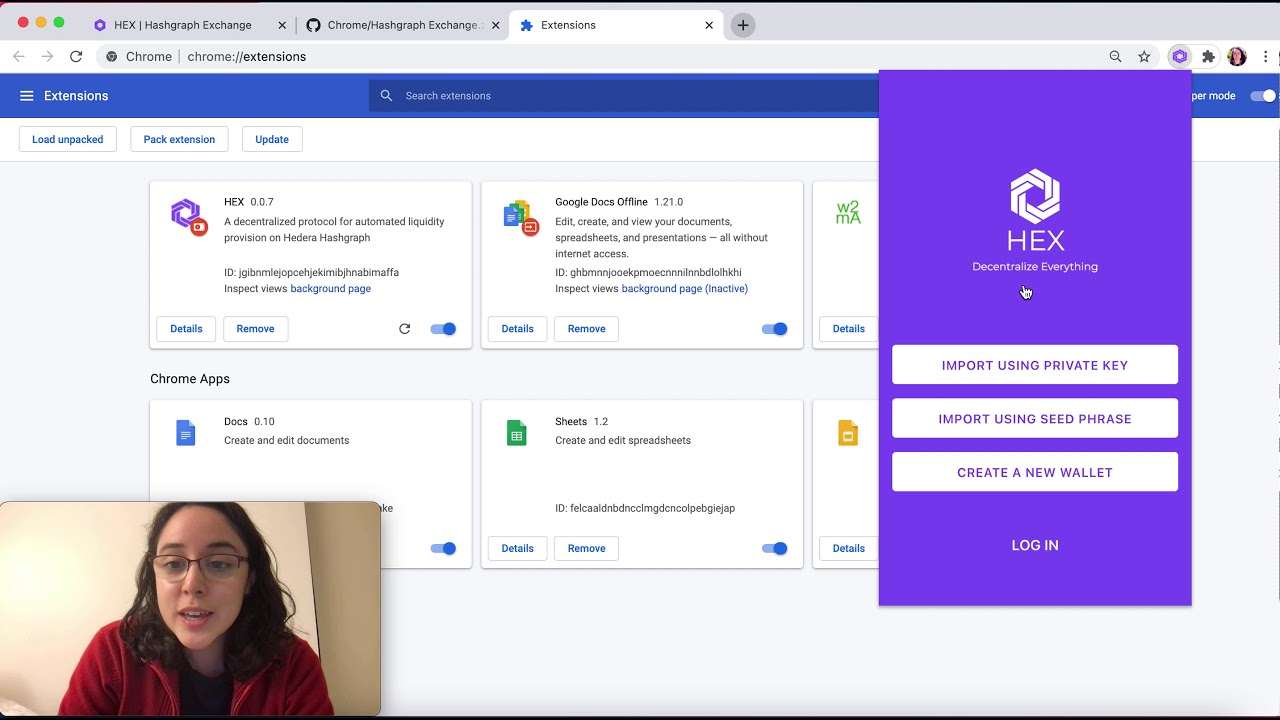The image size is (1280, 720).
Task: Click the Sheets app icon
Action: pos(517,433)
